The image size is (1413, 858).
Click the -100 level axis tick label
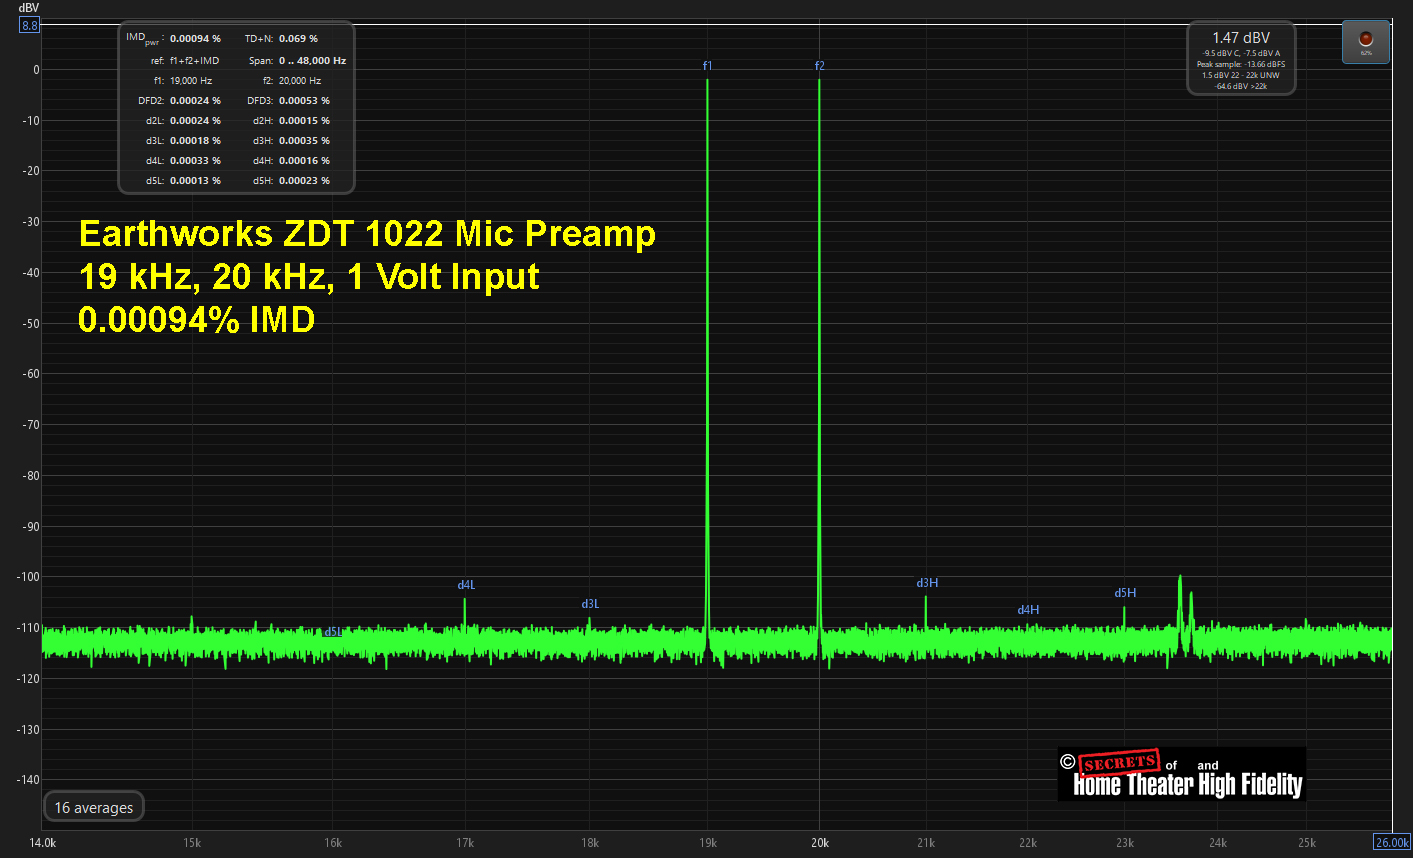tap(27, 577)
